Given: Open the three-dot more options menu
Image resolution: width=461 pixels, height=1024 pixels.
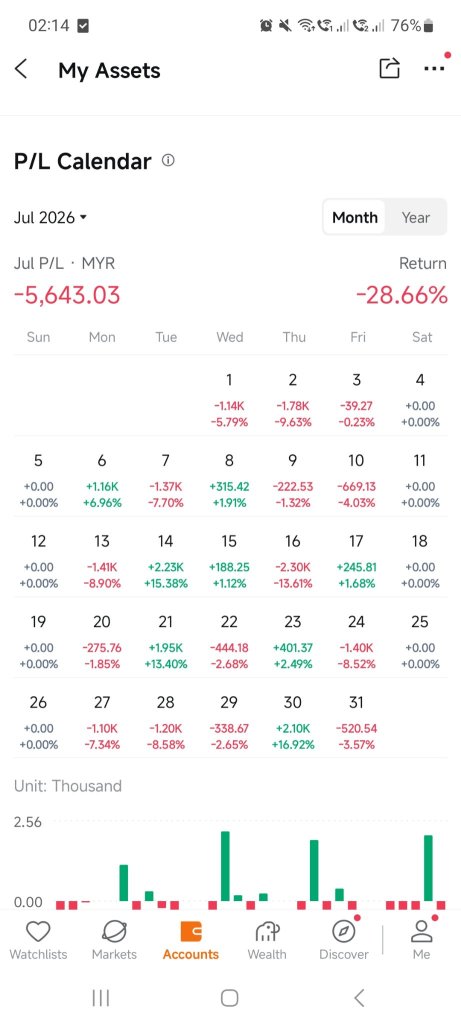Looking at the screenshot, I should [x=434, y=69].
